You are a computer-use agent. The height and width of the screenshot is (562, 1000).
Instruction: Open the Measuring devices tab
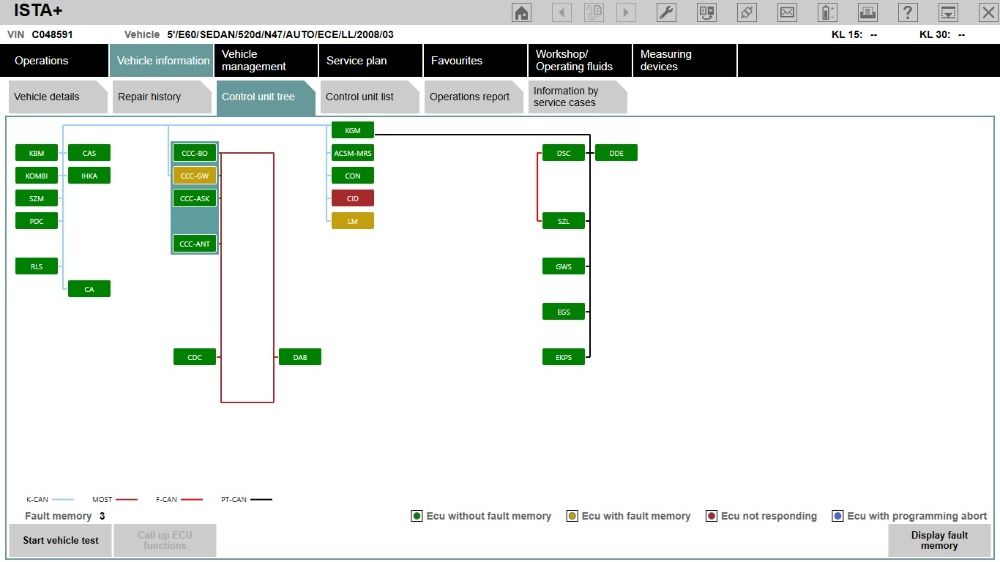click(x=684, y=61)
